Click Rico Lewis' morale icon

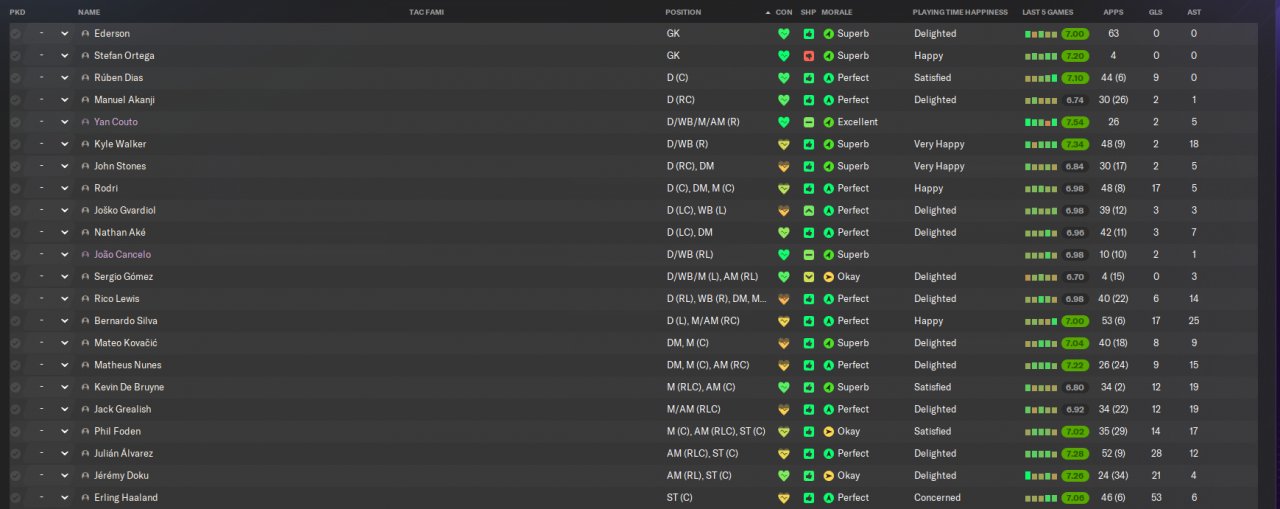pos(828,298)
